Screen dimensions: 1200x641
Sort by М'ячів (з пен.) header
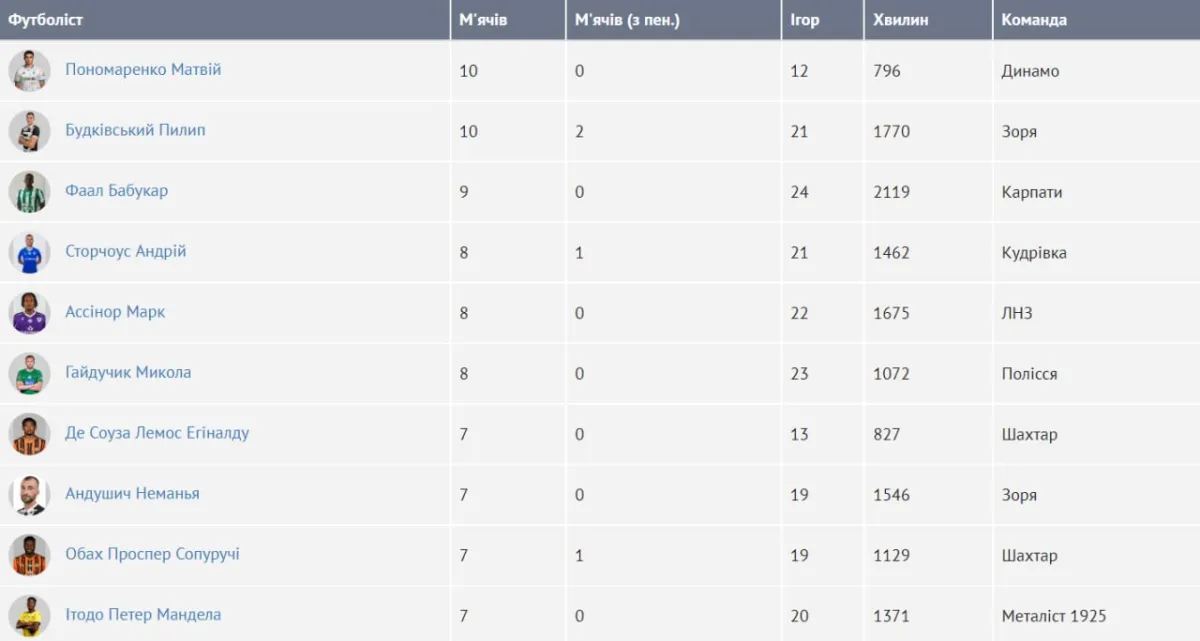(627, 20)
